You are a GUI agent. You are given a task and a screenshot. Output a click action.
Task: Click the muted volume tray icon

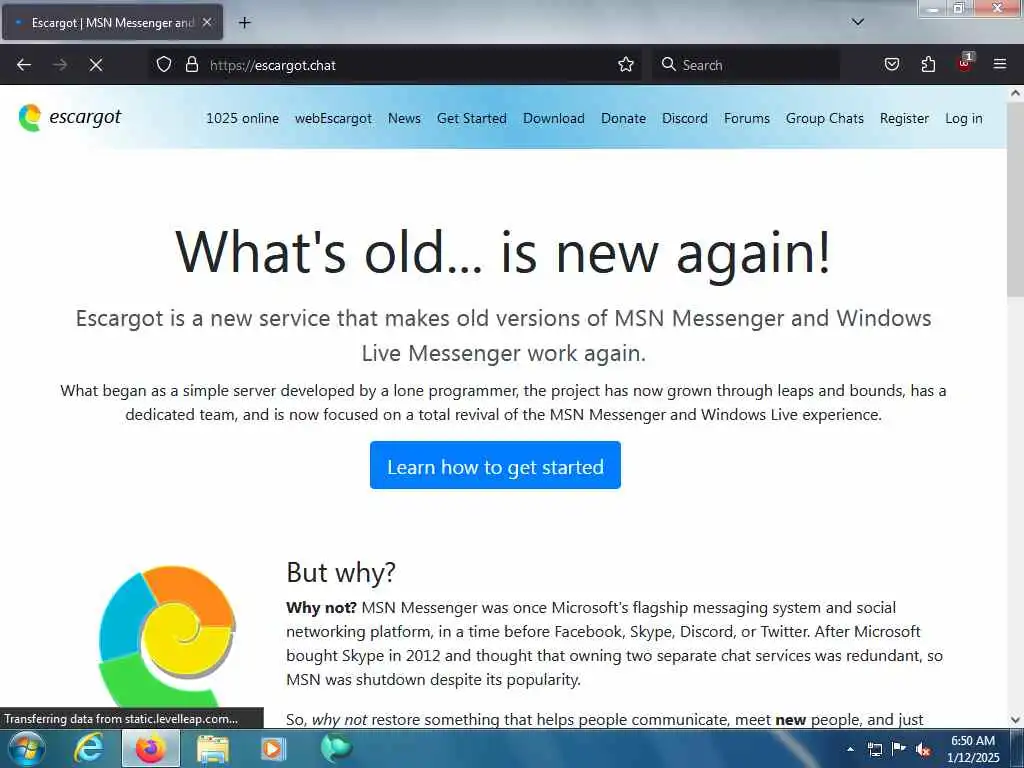click(x=923, y=750)
